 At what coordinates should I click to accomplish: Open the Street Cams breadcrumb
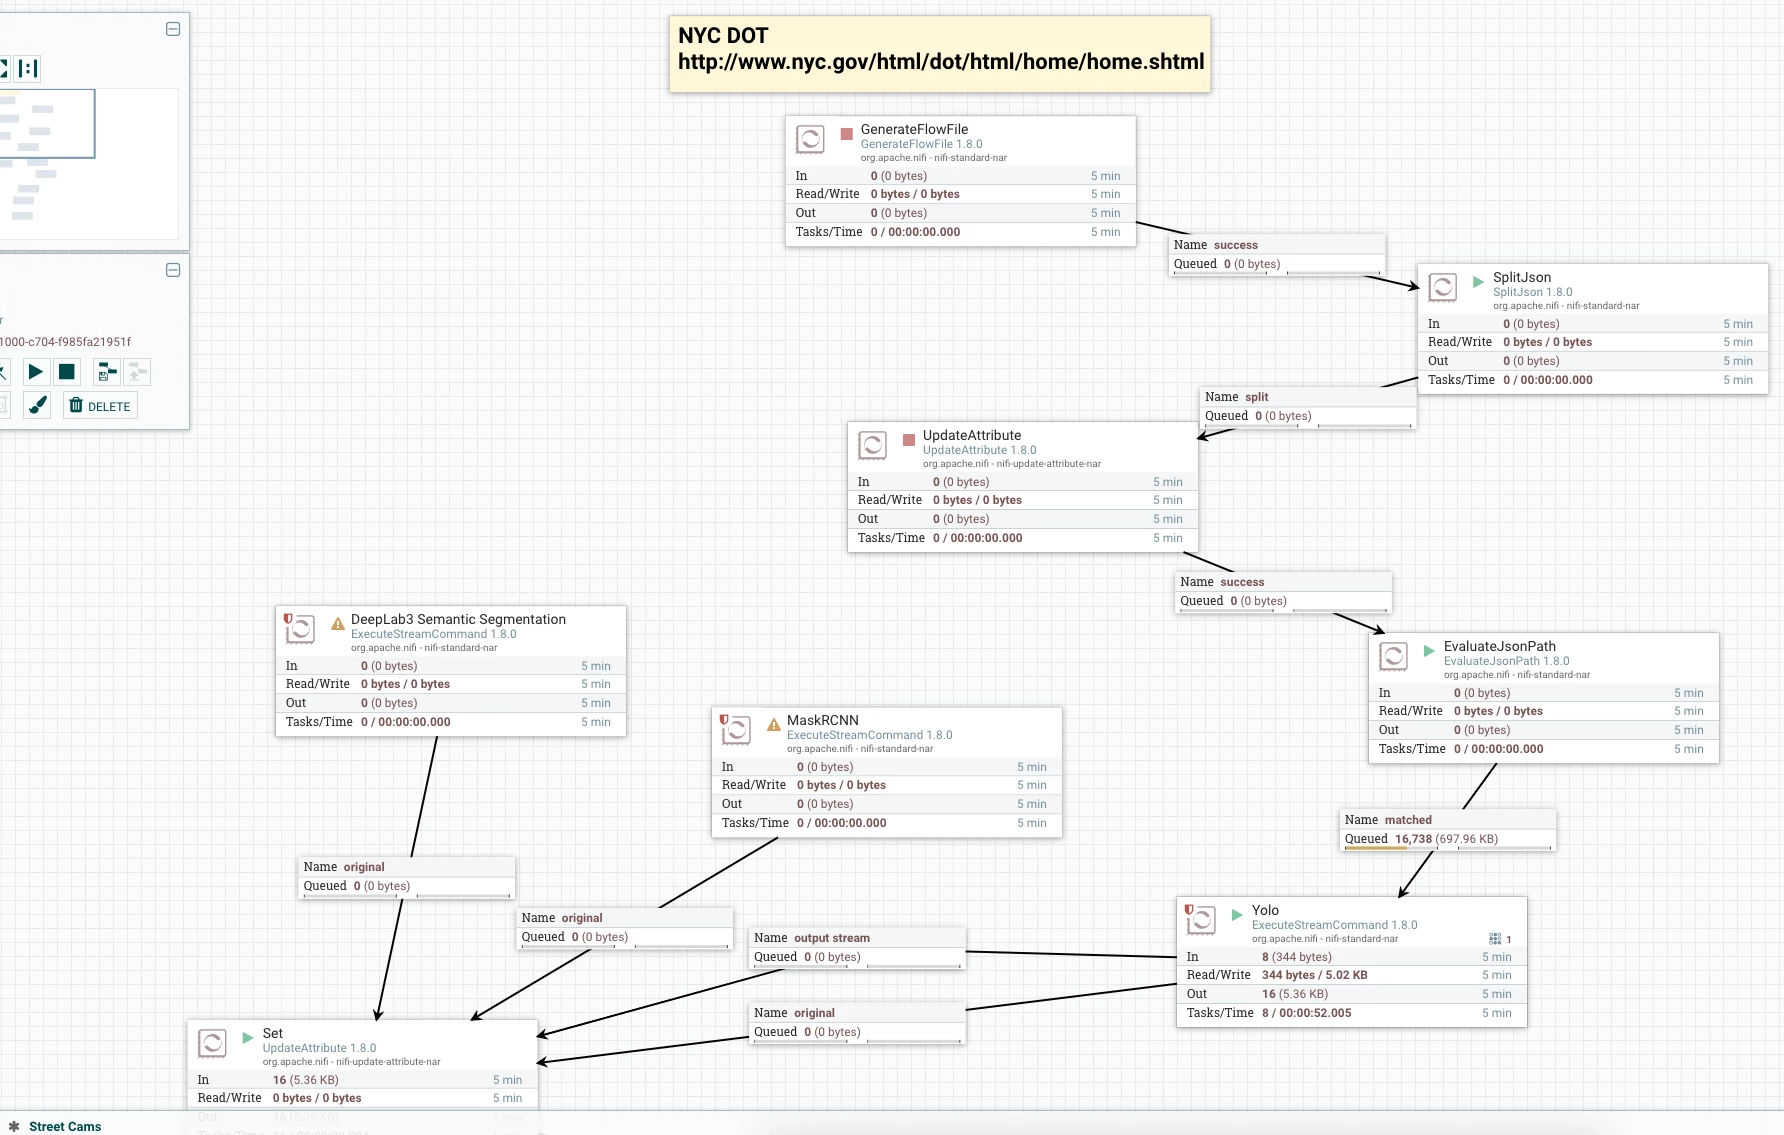pyautogui.click(x=65, y=1126)
